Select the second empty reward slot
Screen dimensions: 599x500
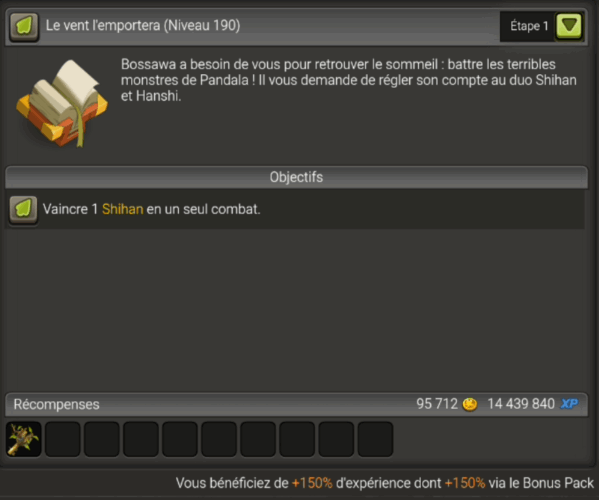tap(102, 439)
